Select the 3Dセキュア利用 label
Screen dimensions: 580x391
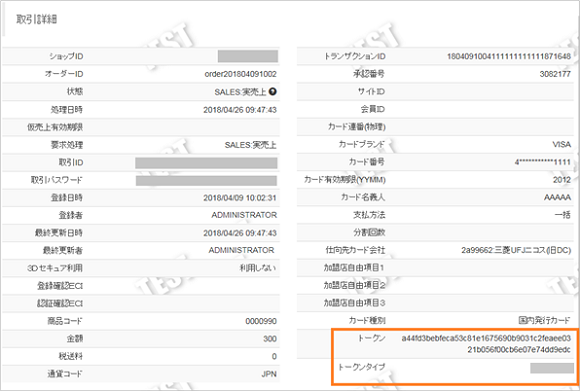[55, 268]
